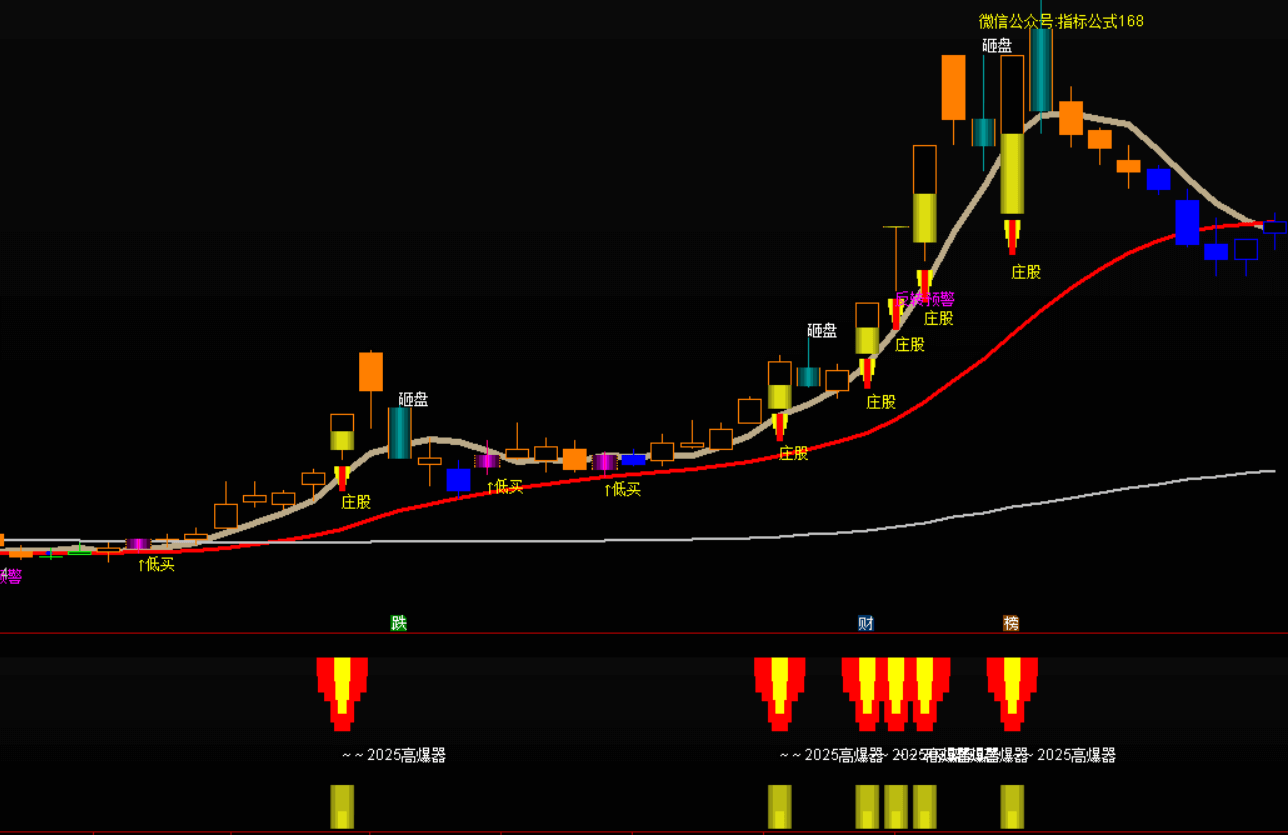Screen dimensions: 1288x835
Task: Click the leftmost yellow bar in bottom panel
Action: (342, 806)
